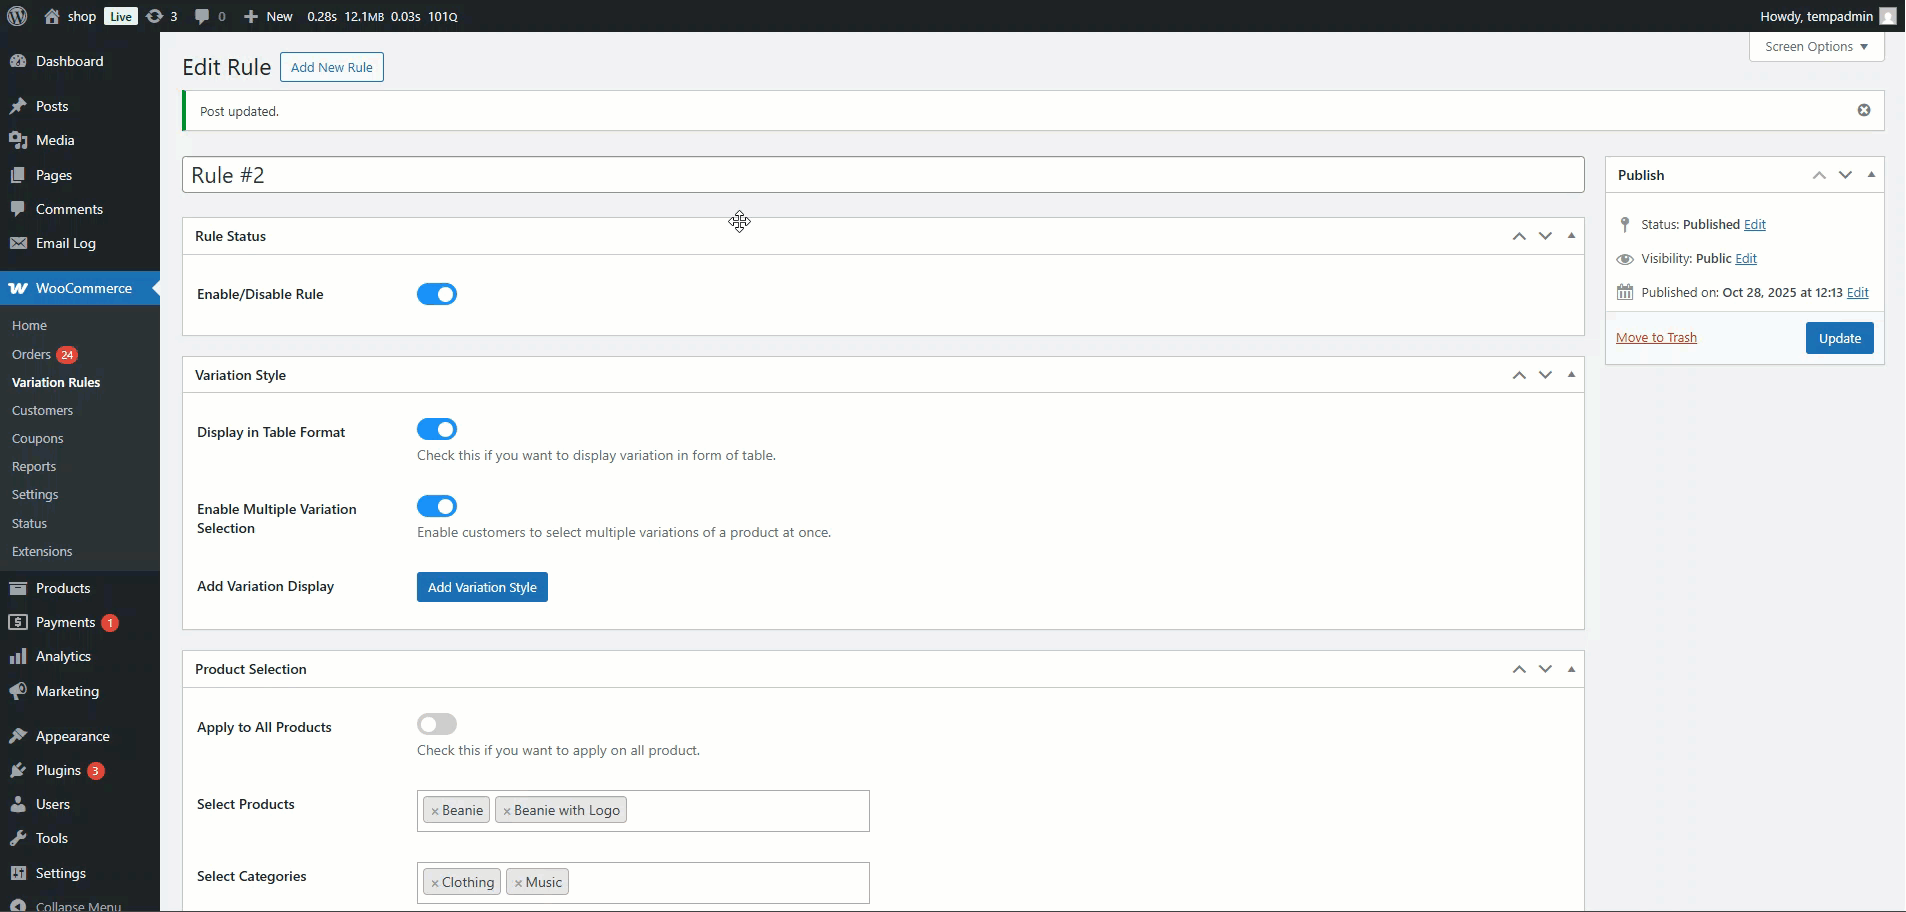Click the WordPress logo icon
1906x912 pixels.
click(17, 16)
